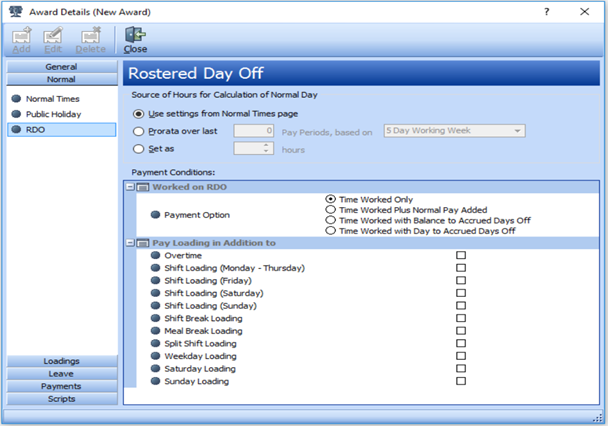Click the Meal Break Loading label
This screenshot has width=608, height=426.
pos(203,331)
